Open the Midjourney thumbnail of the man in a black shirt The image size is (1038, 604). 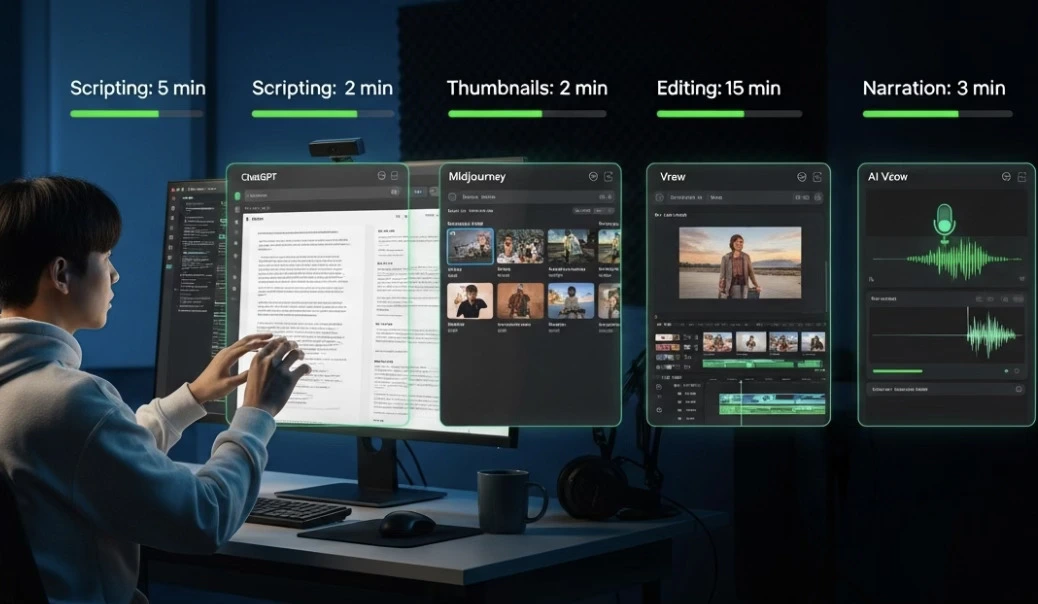coord(470,301)
